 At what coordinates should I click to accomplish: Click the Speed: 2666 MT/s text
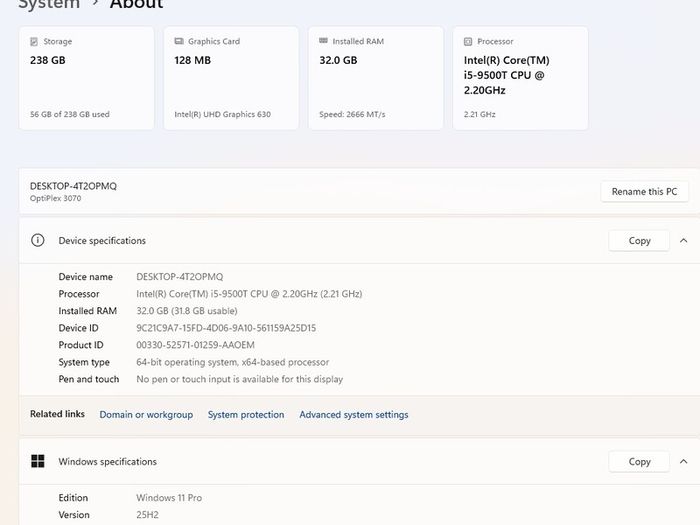pyautogui.click(x=352, y=114)
